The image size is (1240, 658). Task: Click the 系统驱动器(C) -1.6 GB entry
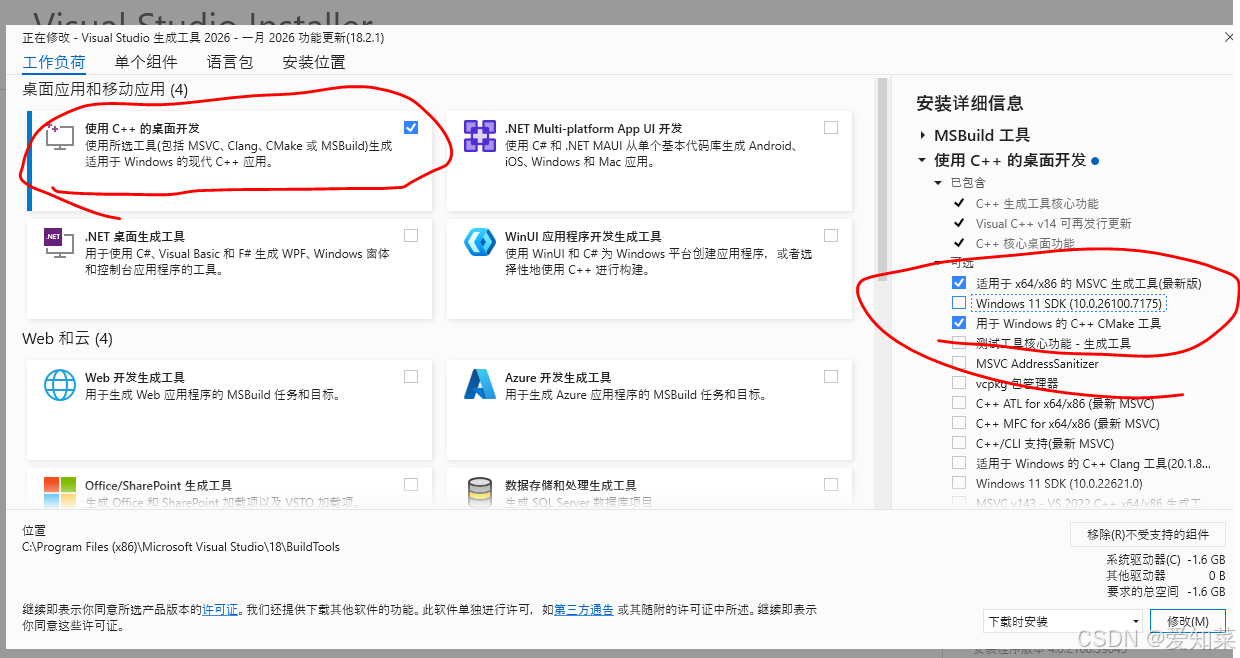click(x=1165, y=560)
